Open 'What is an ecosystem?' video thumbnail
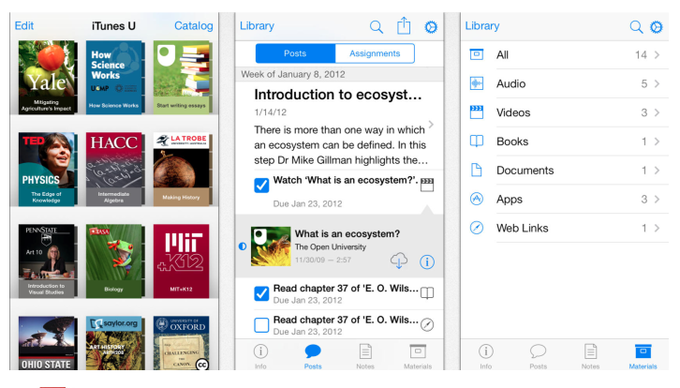 tap(271, 246)
